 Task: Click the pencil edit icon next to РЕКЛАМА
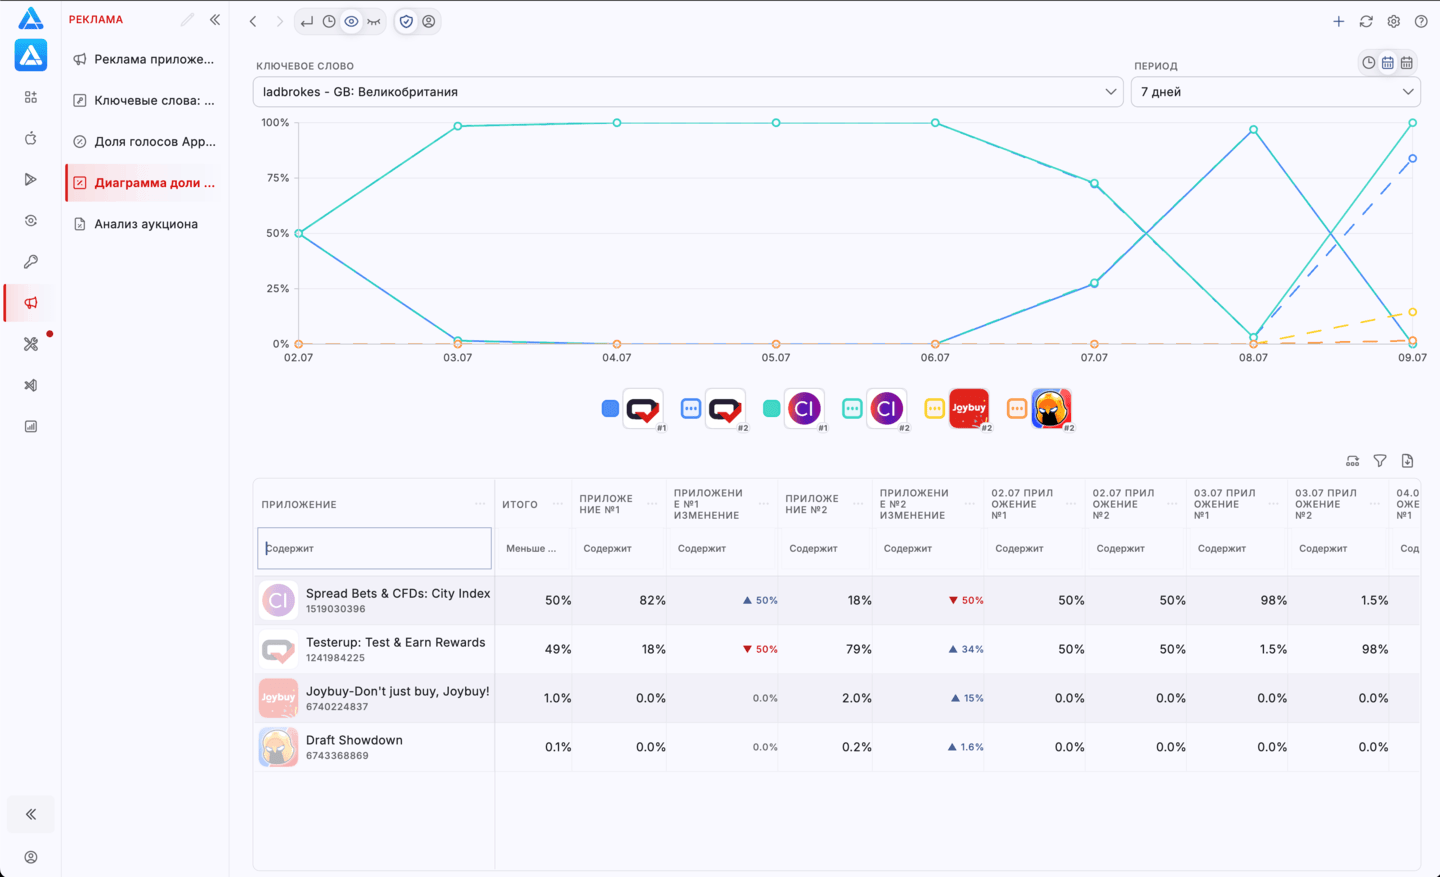(x=187, y=20)
